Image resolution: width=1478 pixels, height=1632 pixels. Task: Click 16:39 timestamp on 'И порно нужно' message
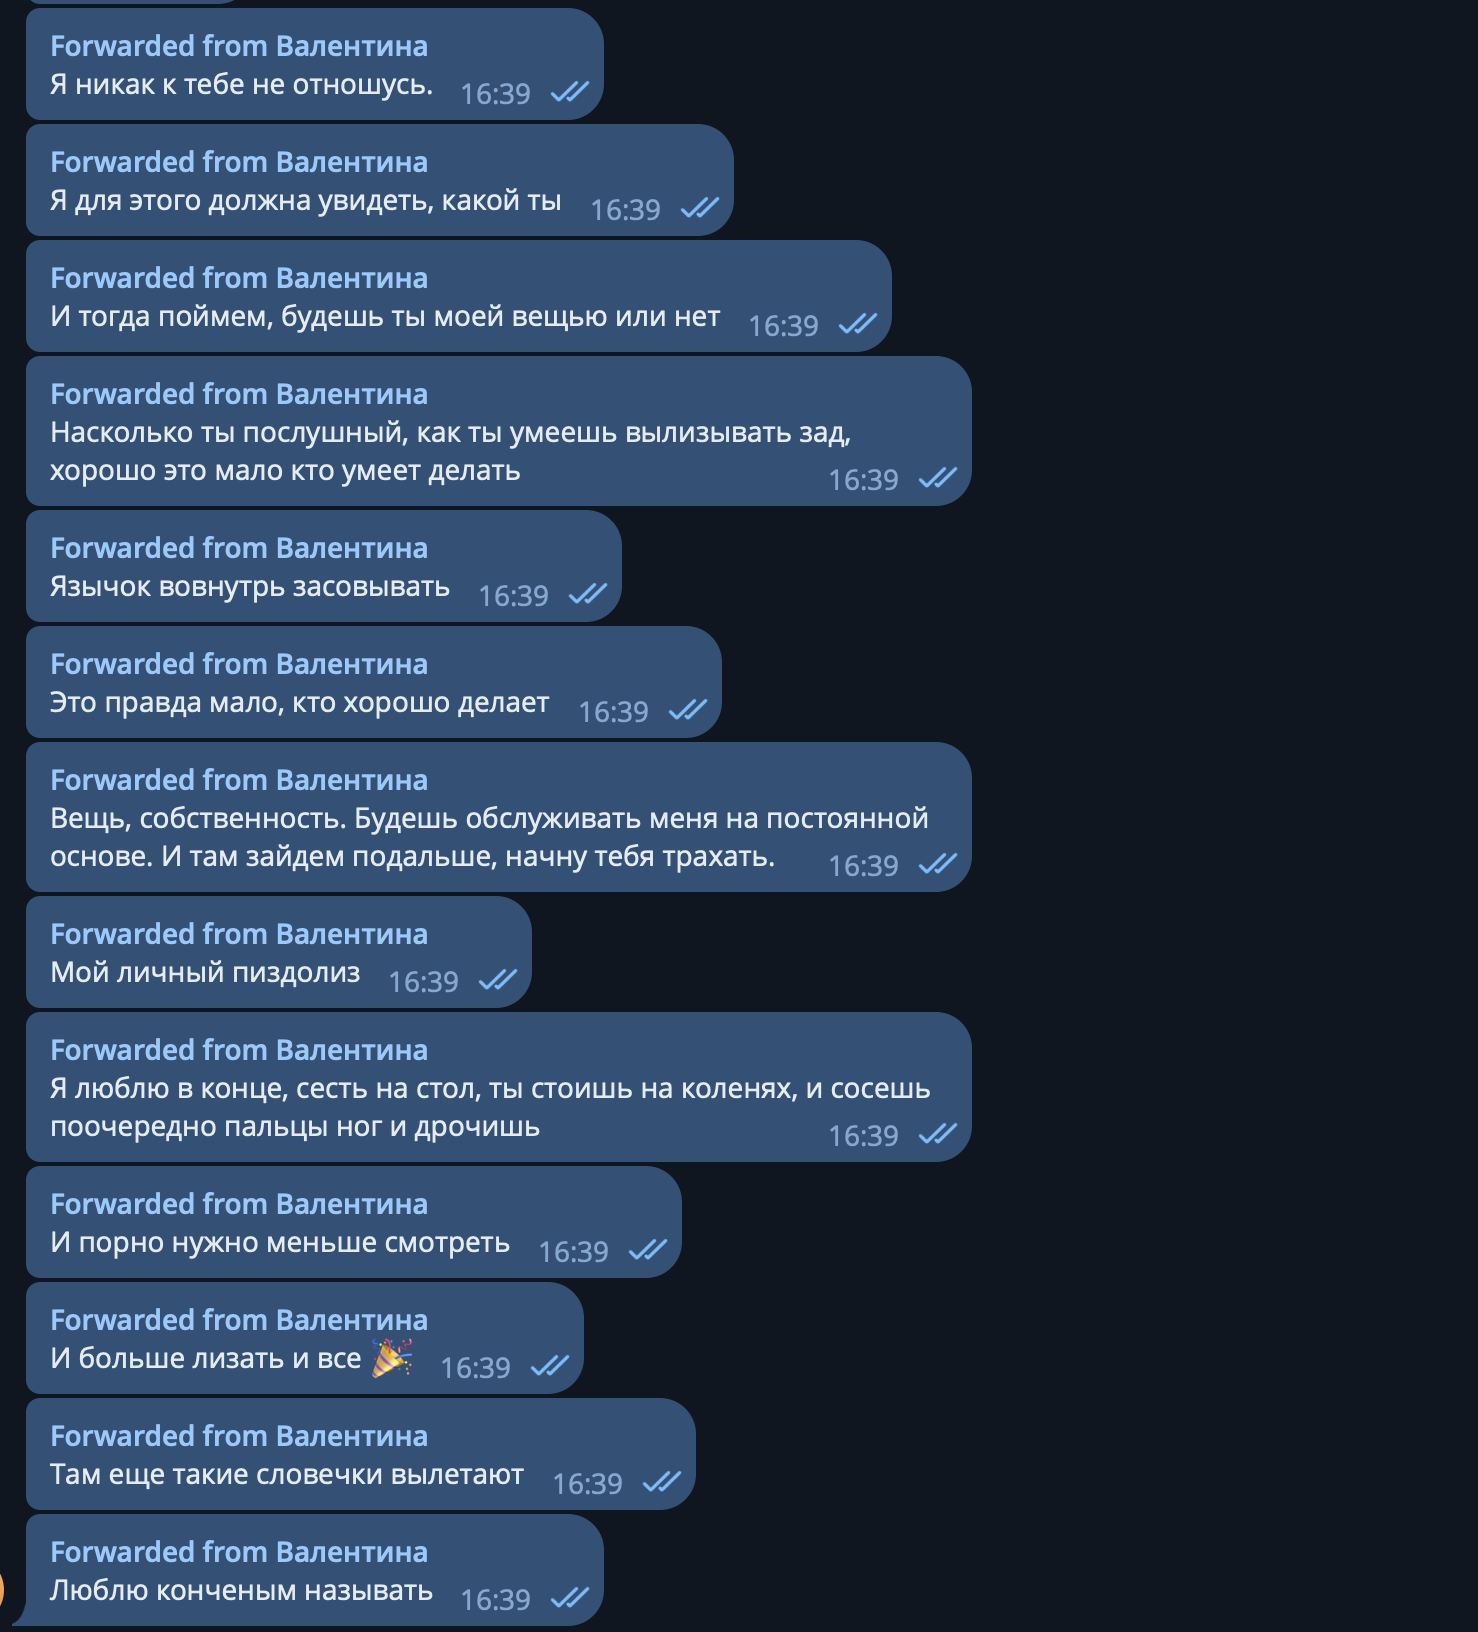574,1252
